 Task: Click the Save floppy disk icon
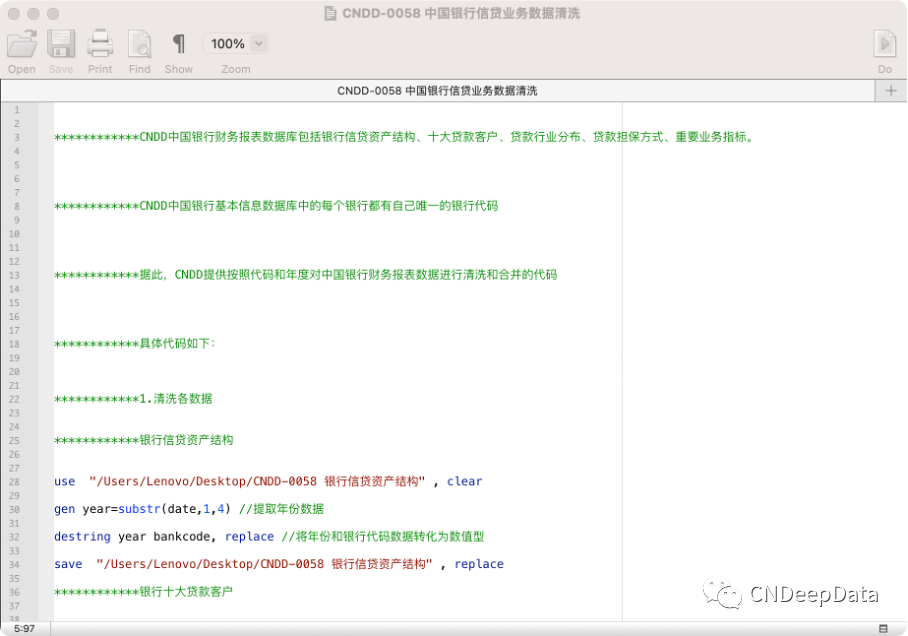pyautogui.click(x=61, y=44)
